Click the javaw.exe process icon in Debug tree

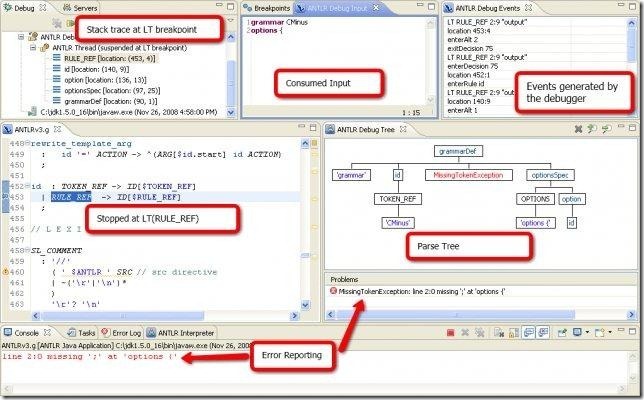click(32, 111)
